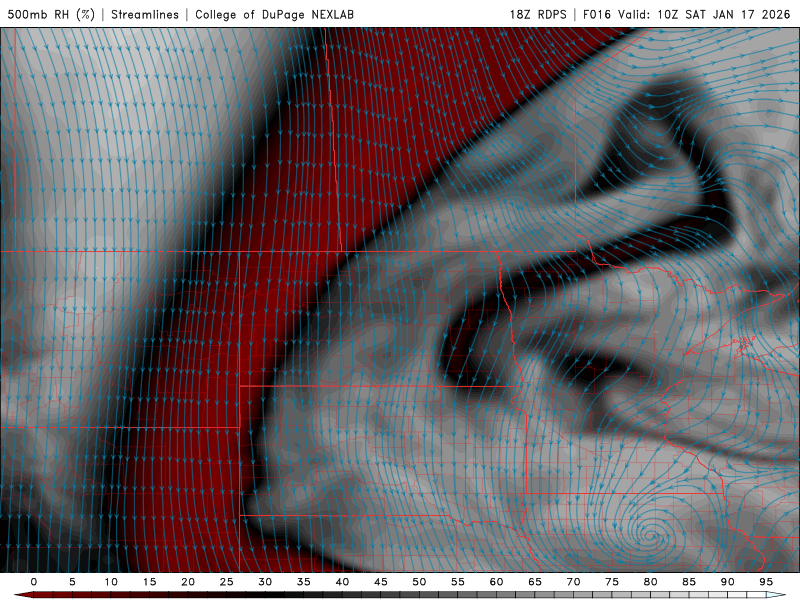Click the colorbar tick label "50"

[419, 582]
